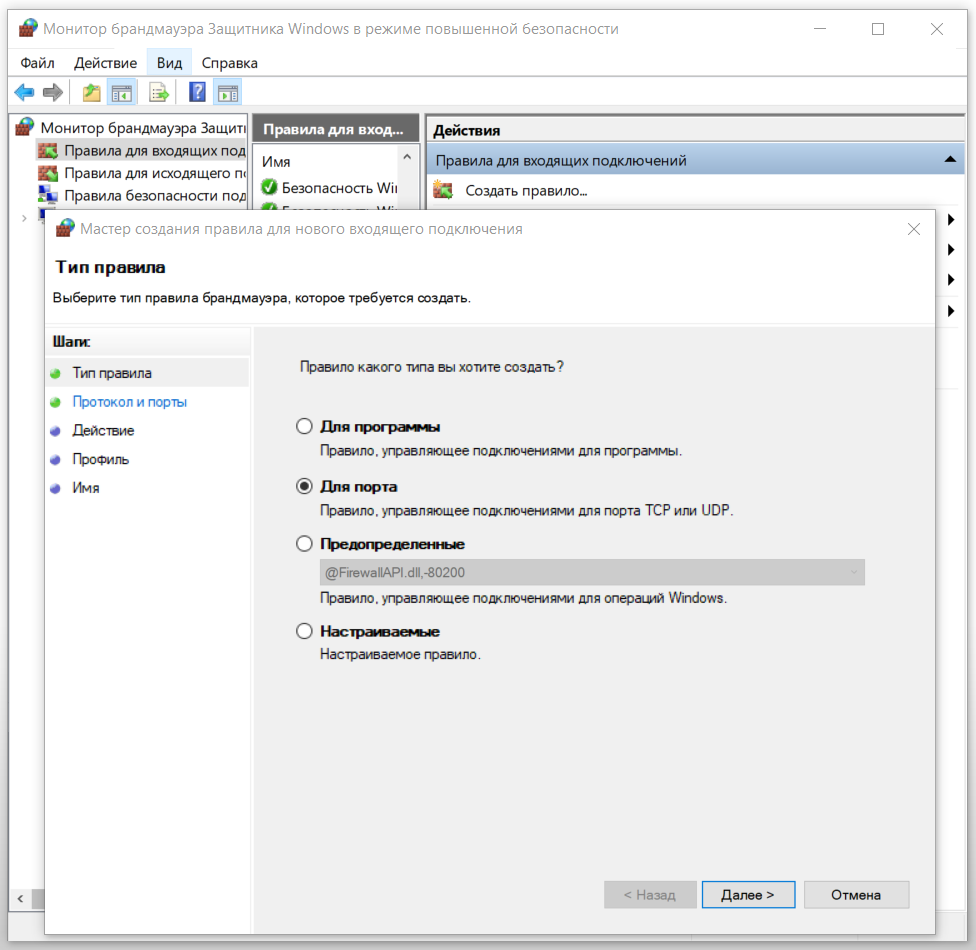Open the Справка menu

tap(229, 63)
